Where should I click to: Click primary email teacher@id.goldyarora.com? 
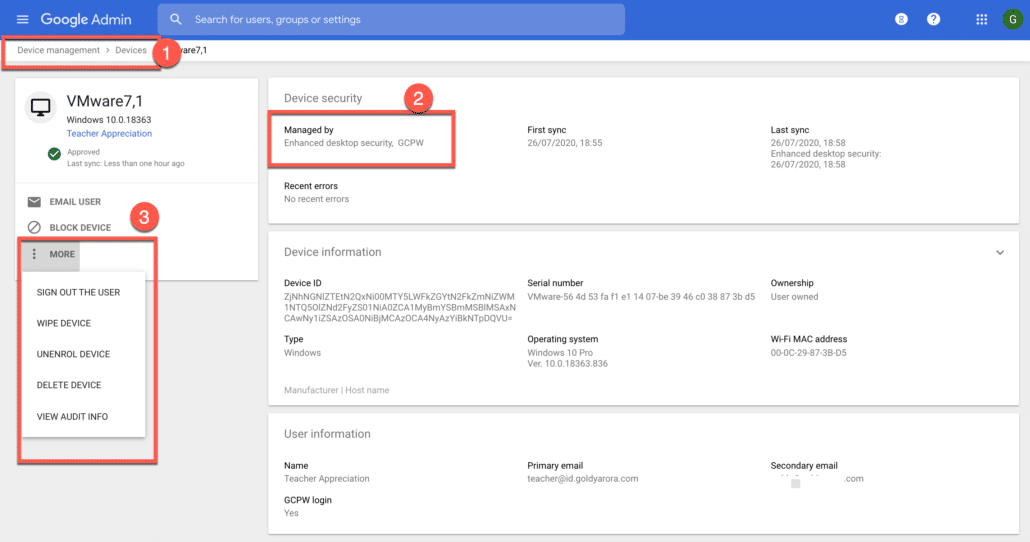pos(583,478)
